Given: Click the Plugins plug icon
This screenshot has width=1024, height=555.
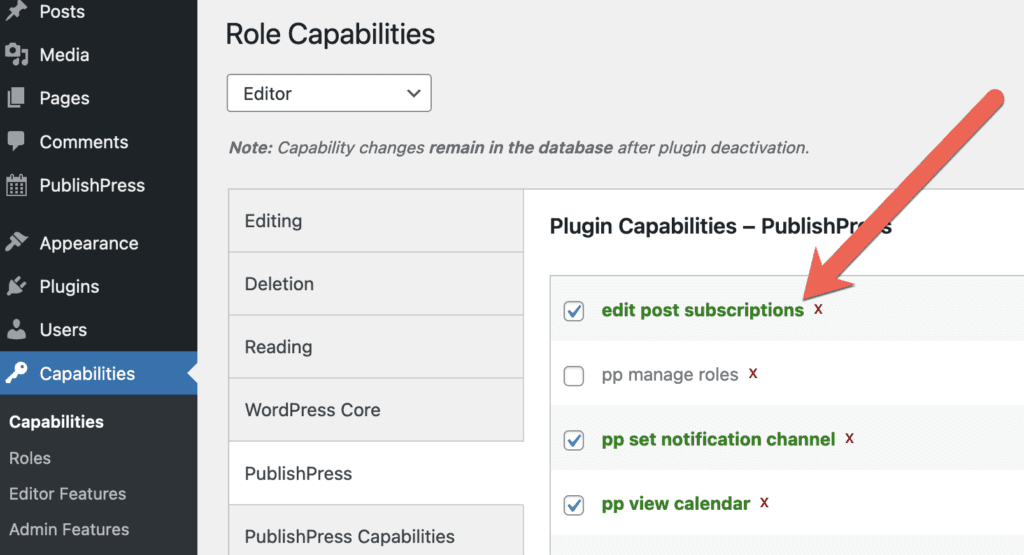Looking at the screenshot, I should [x=16, y=286].
